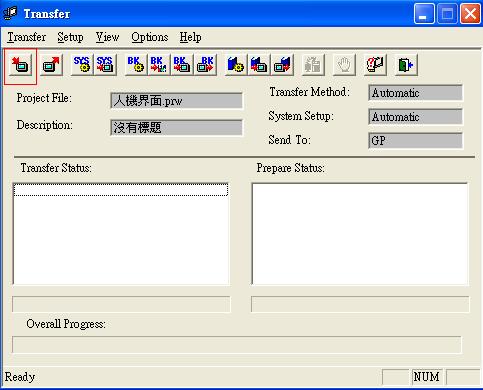Click the BK receive from unit icon
483x390 pixels.
tap(205, 65)
